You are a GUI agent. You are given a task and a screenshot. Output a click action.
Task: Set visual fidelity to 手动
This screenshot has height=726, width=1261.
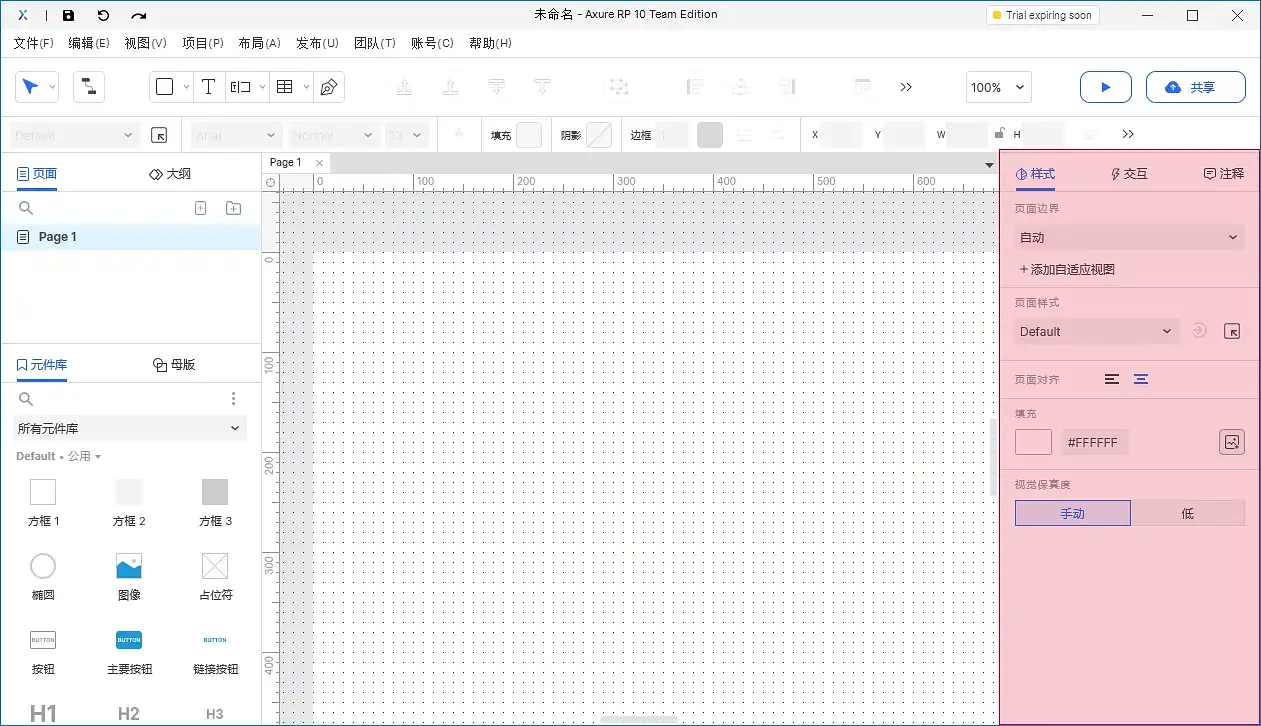pyautogui.click(x=1072, y=513)
